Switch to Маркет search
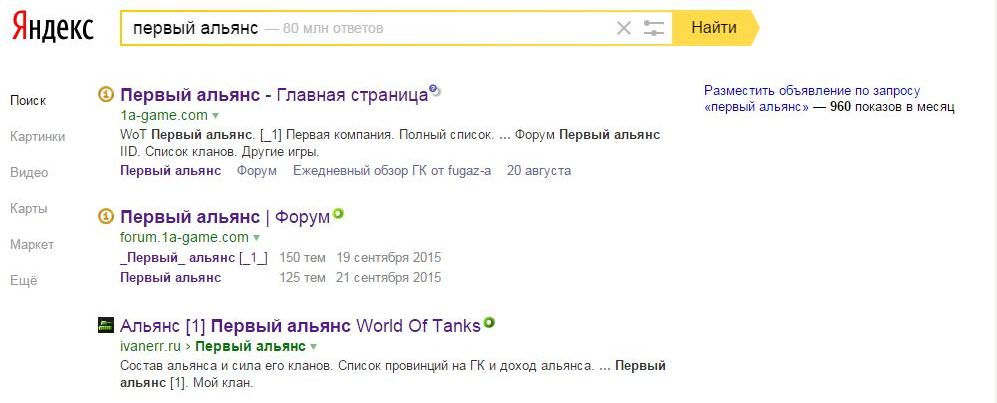This screenshot has width=997, height=403. click(x=32, y=244)
